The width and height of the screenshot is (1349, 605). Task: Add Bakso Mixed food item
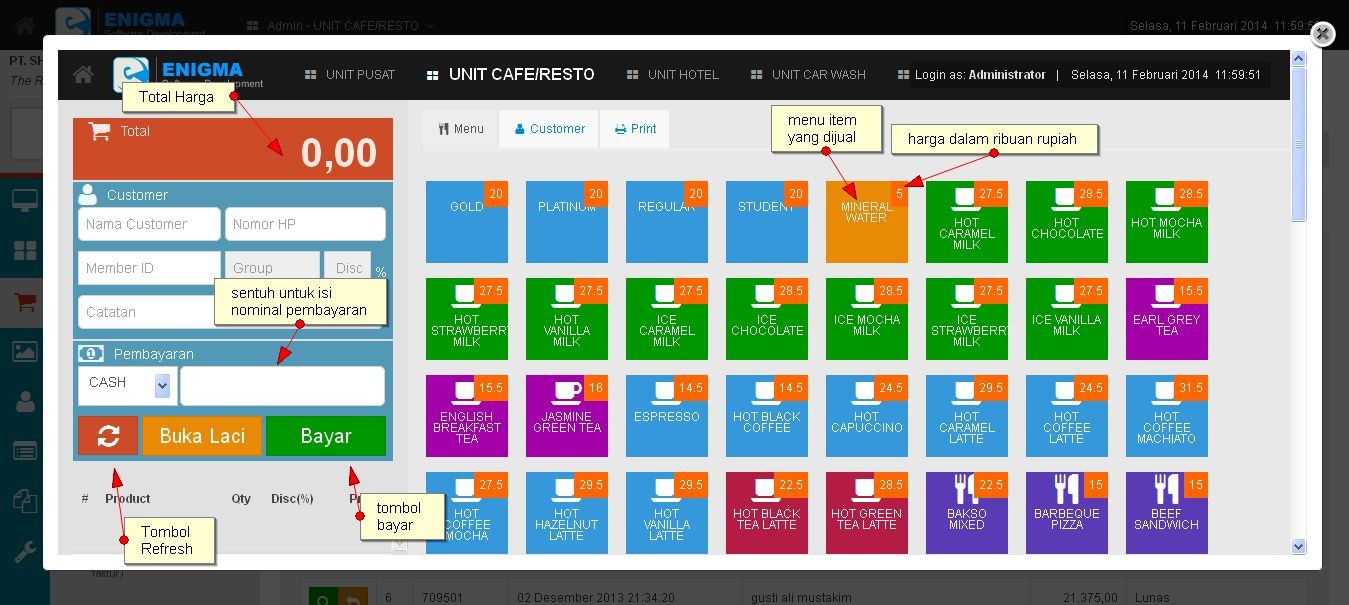[x=966, y=513]
